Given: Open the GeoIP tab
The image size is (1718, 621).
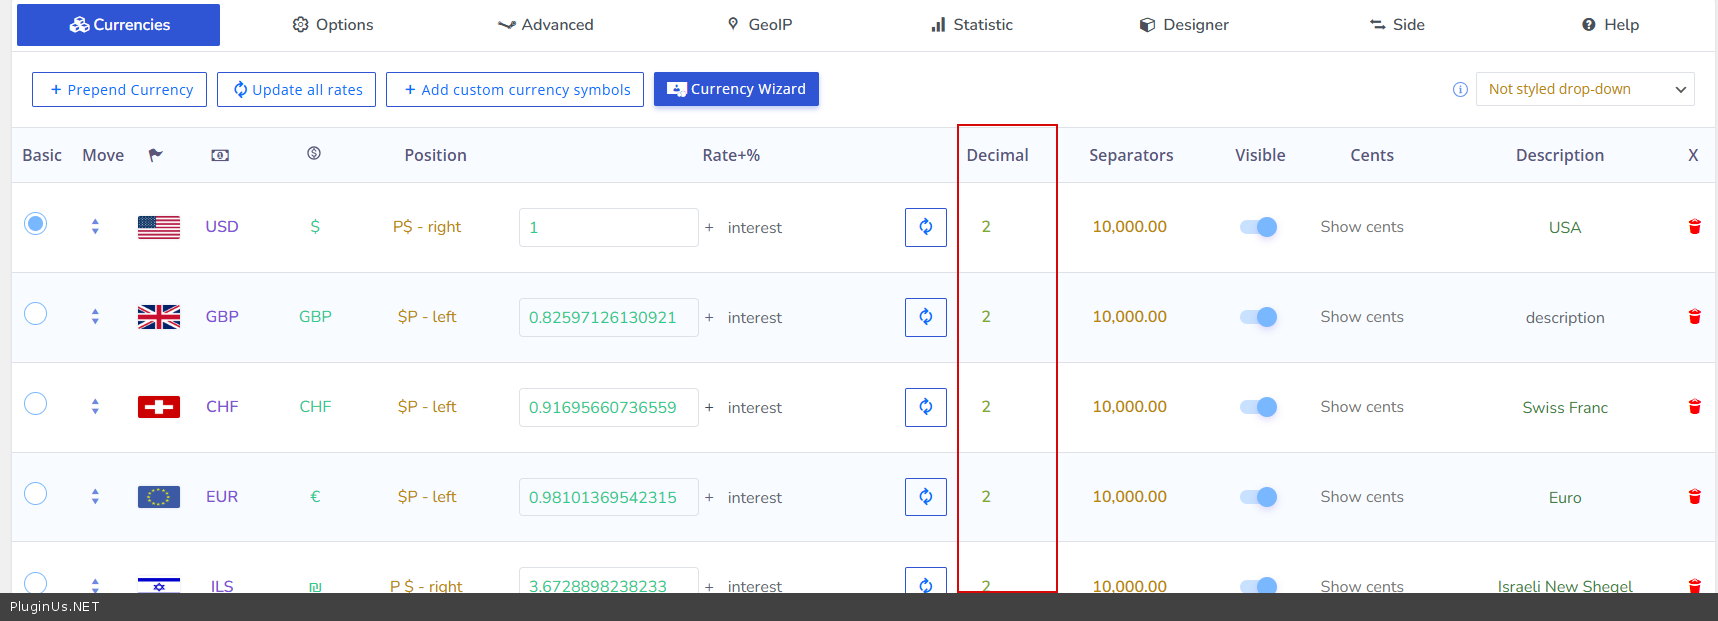Looking at the screenshot, I should click(x=760, y=25).
